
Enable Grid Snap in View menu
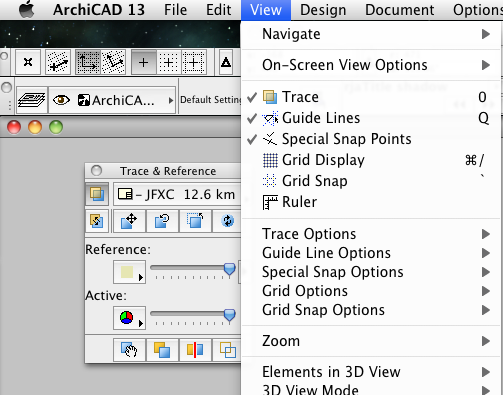371,181
